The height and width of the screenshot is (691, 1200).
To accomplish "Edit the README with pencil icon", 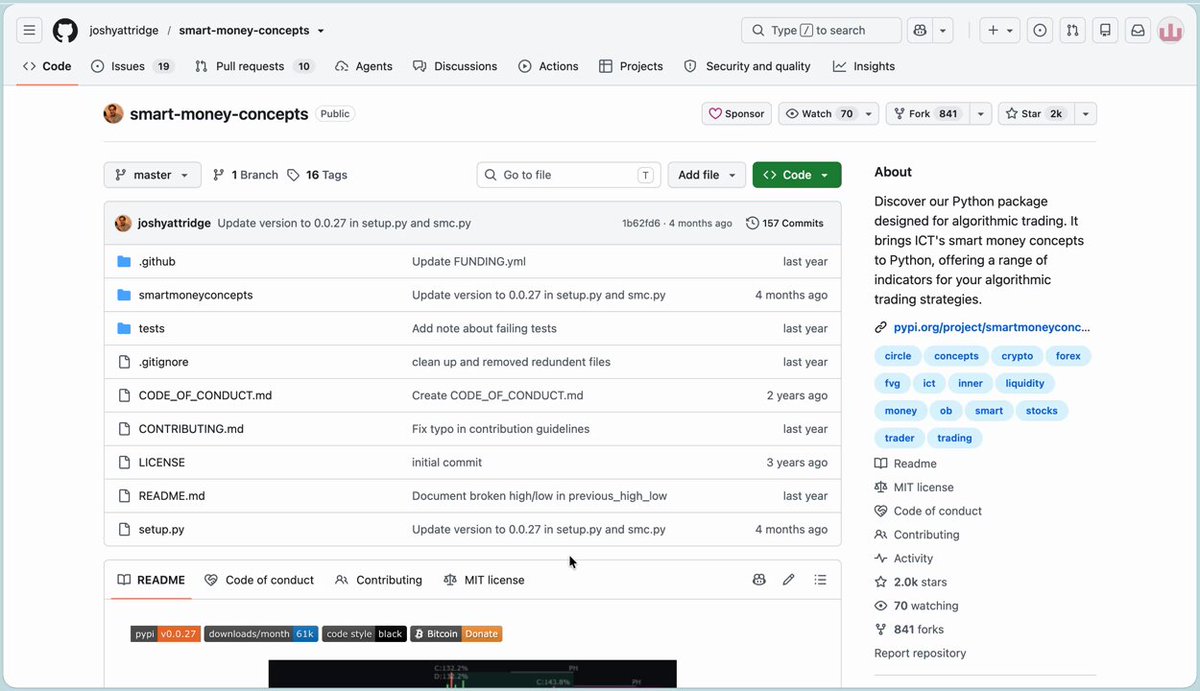I will (x=789, y=580).
